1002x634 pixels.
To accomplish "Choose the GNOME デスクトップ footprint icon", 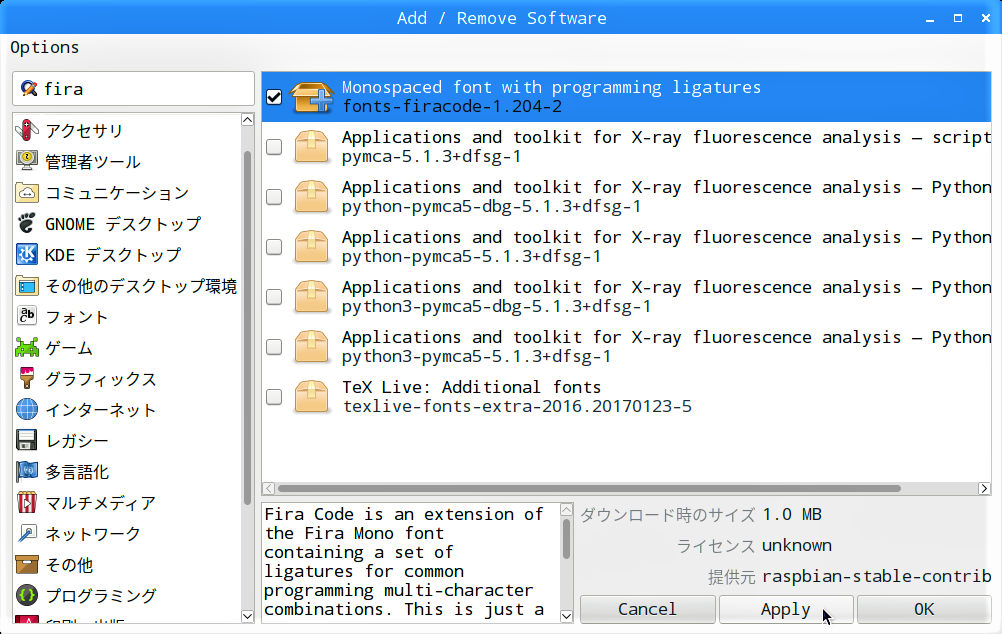I will tap(27, 223).
